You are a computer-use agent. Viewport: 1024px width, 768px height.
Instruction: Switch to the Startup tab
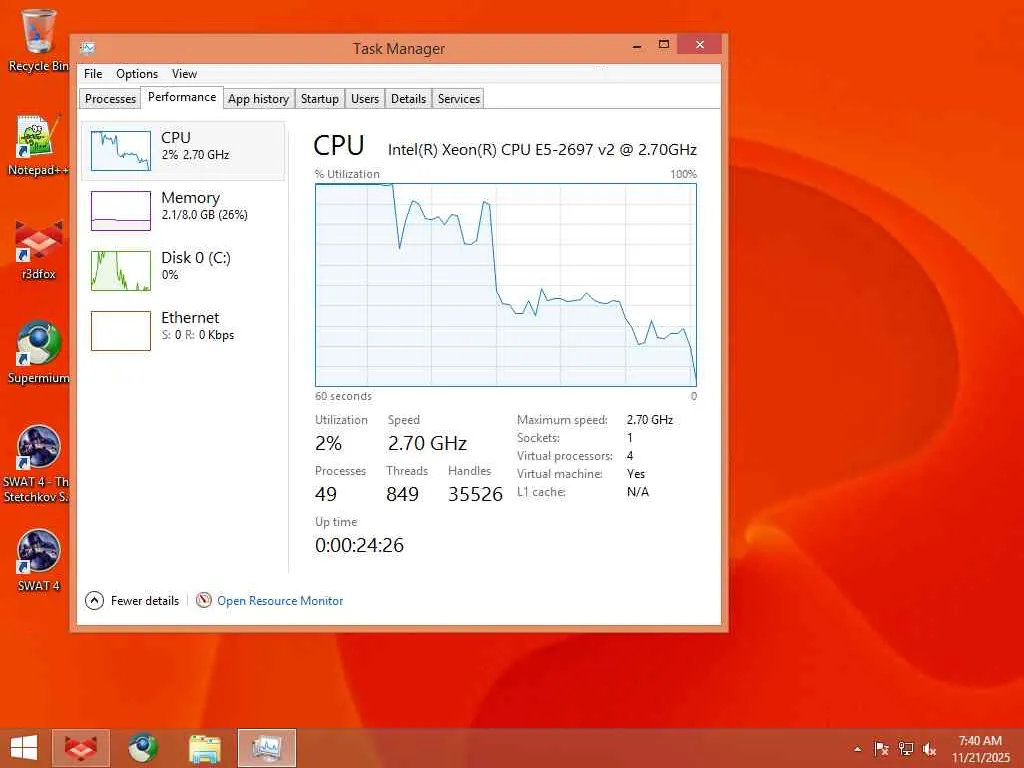click(x=319, y=99)
